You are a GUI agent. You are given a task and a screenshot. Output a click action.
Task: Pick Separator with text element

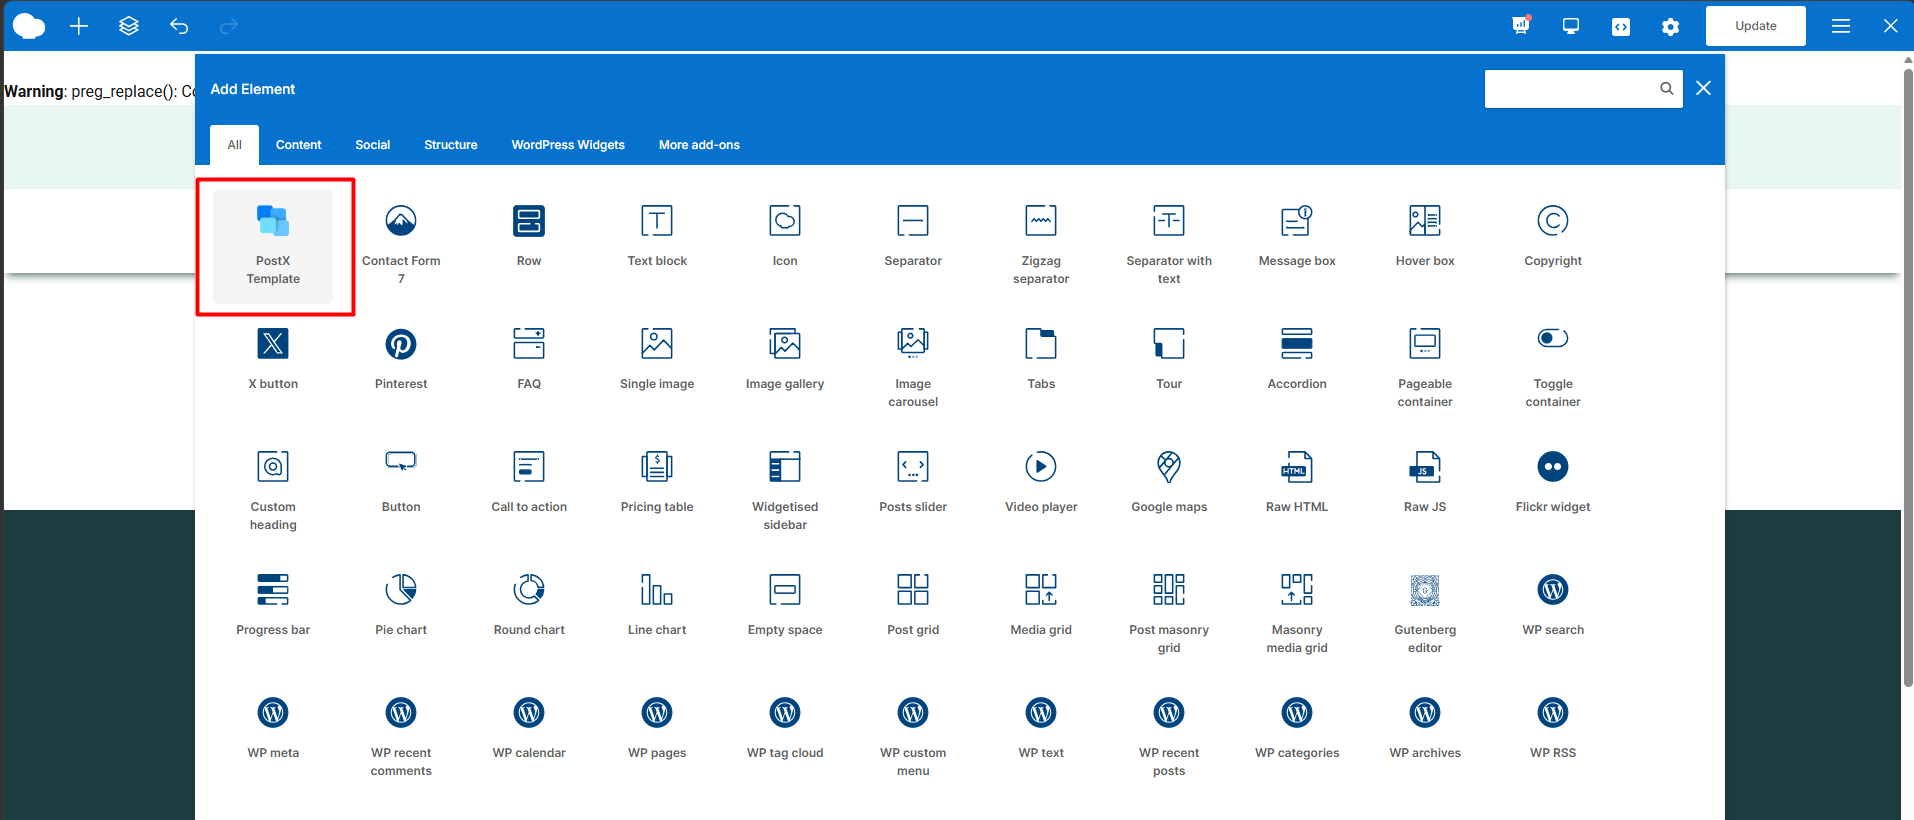pos(1169,246)
